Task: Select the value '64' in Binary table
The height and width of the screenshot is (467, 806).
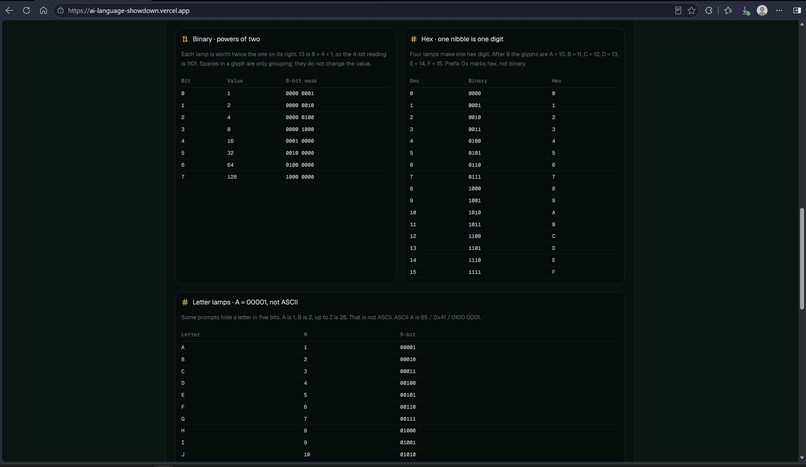Action: 230,165
